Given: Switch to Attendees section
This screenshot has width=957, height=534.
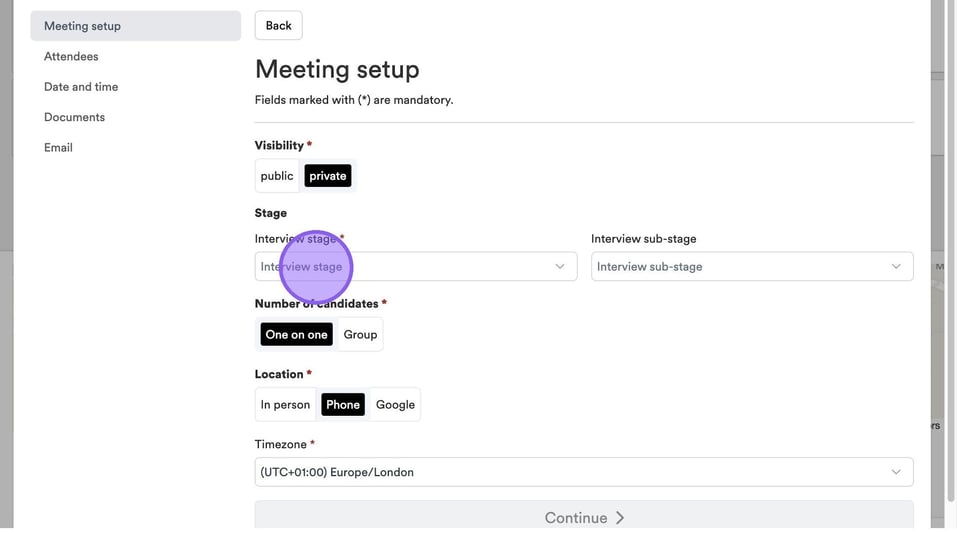Looking at the screenshot, I should pos(71,57).
